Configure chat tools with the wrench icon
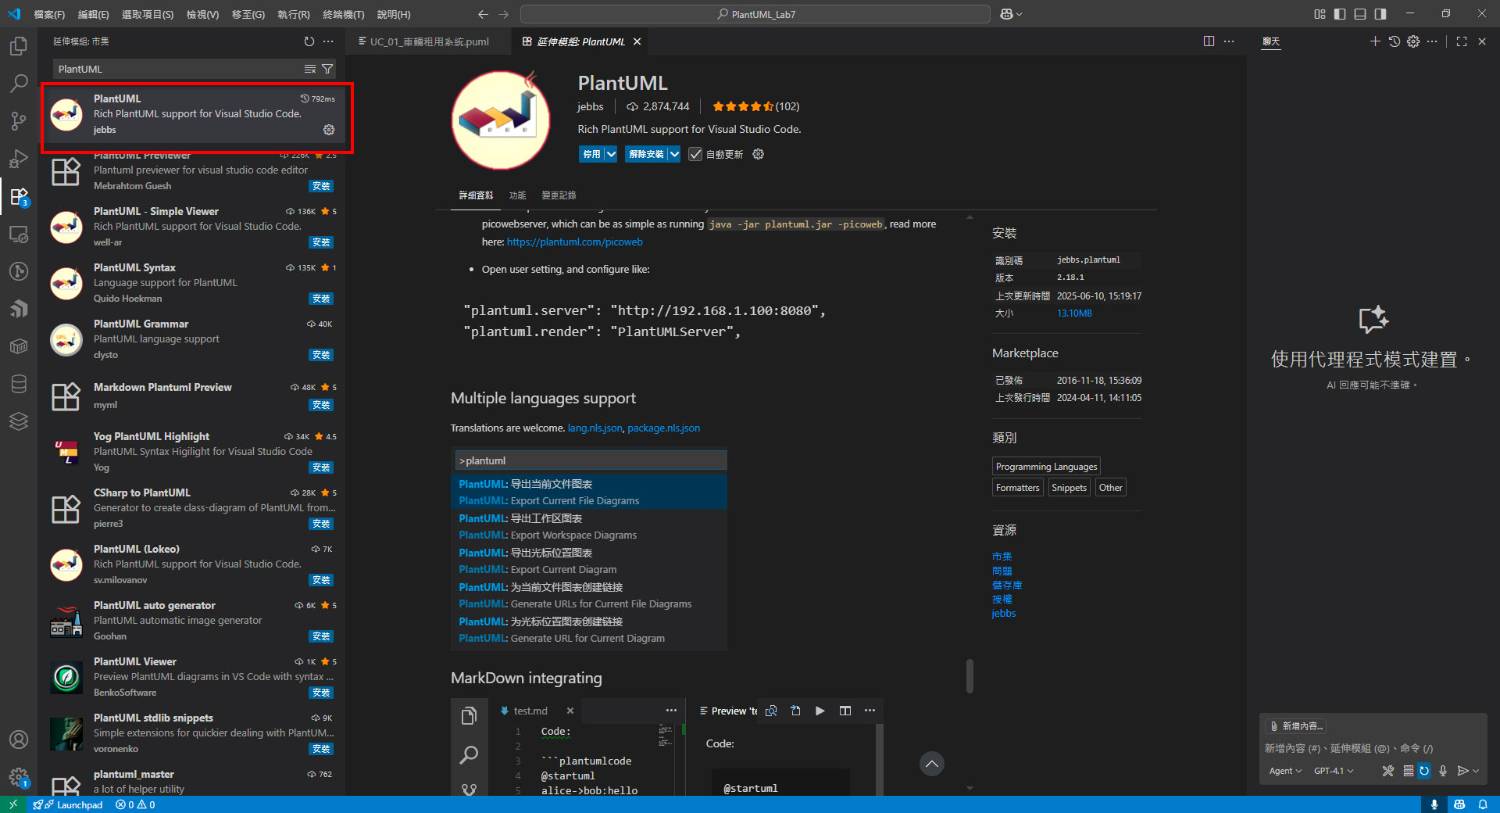 (1388, 771)
